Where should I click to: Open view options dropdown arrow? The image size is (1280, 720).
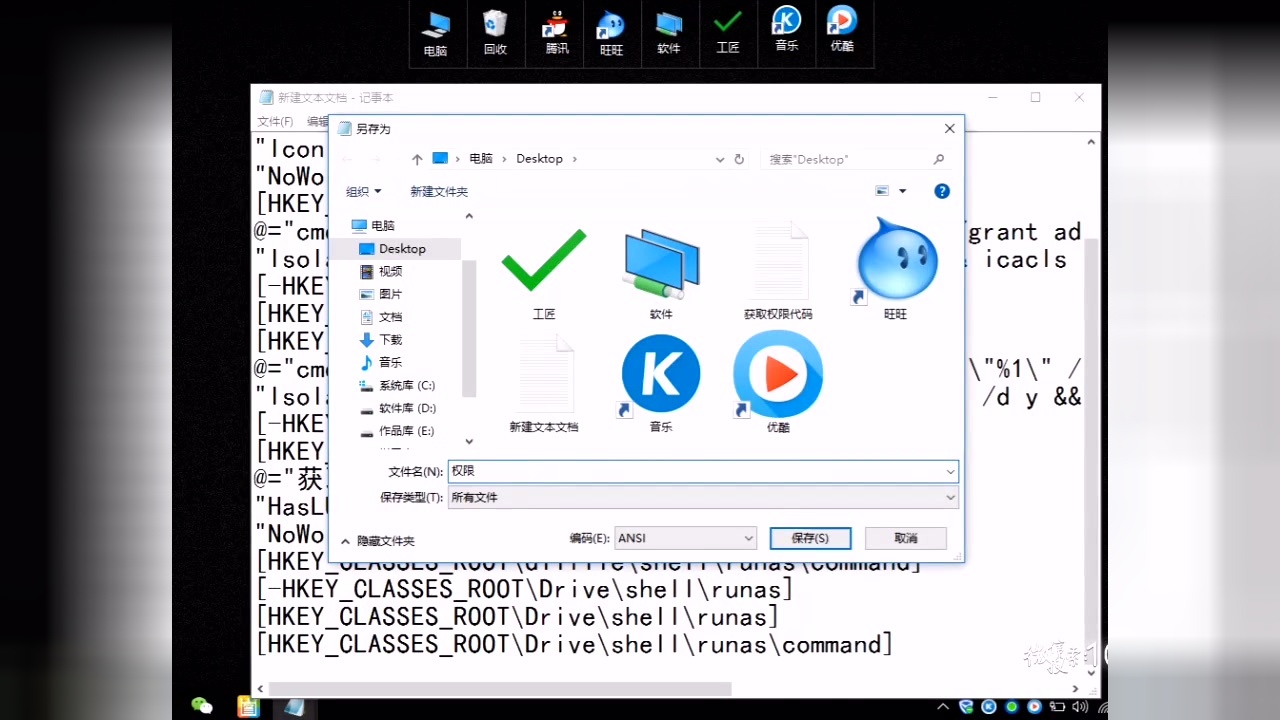pos(902,191)
